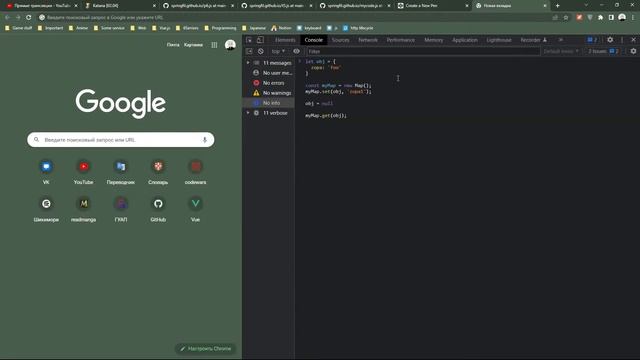Click the browser back arrow
This screenshot has height=360, width=640.
tap(7, 18)
